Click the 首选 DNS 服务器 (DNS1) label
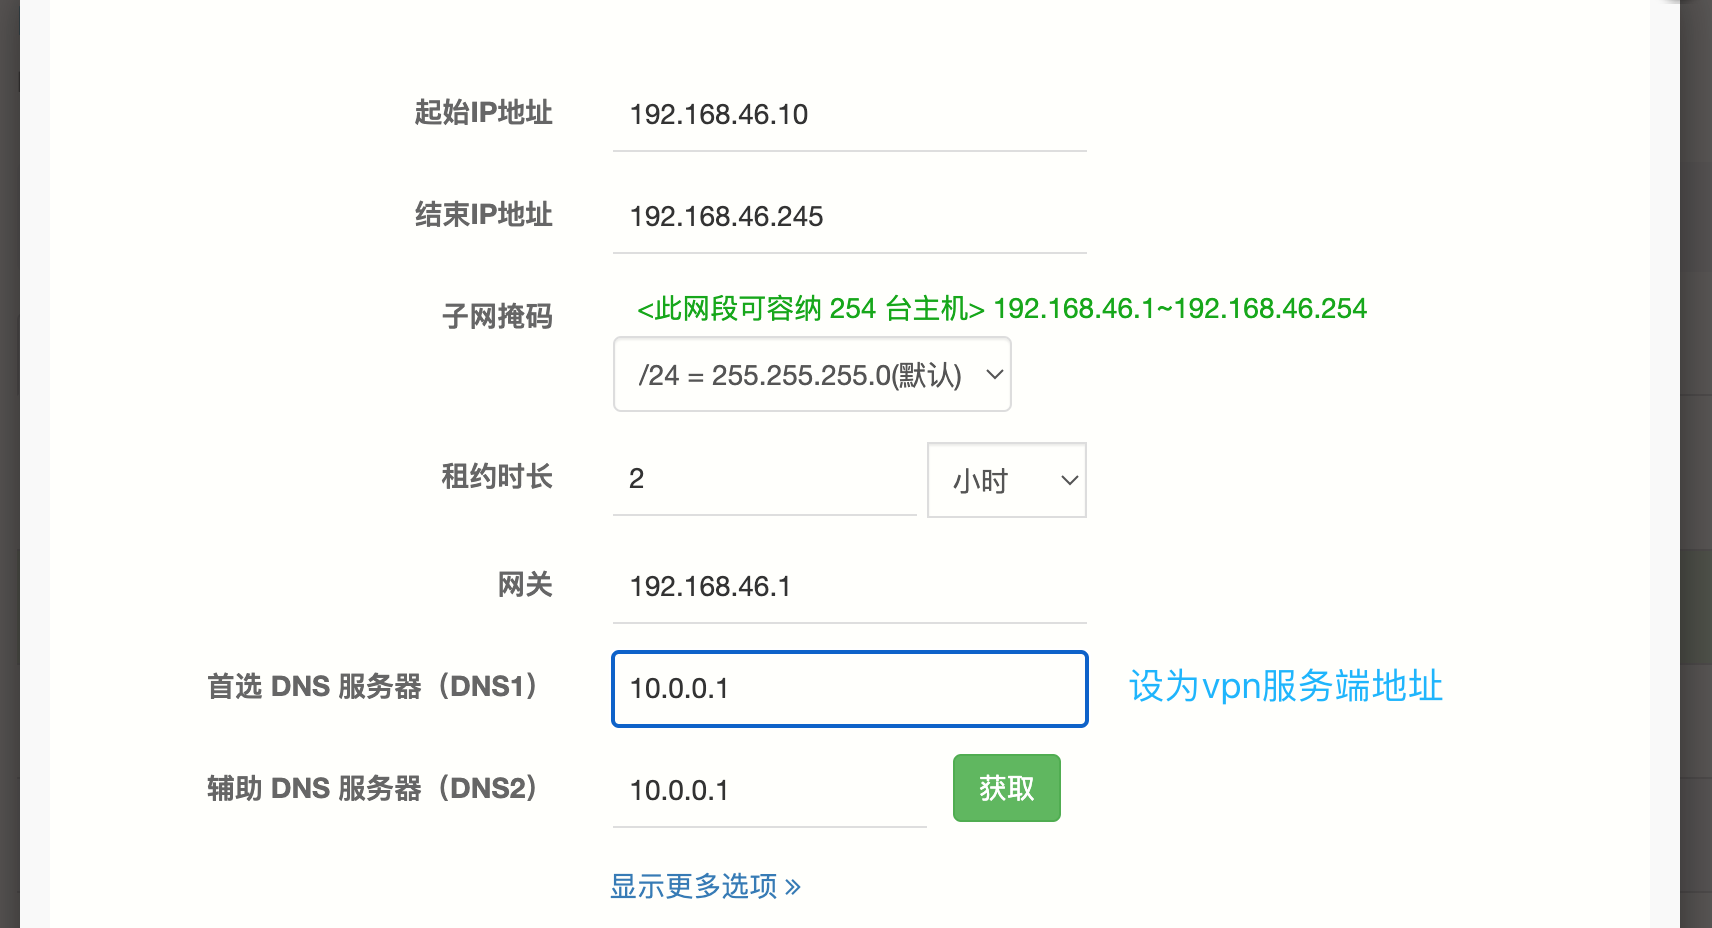This screenshot has width=1712, height=928. point(372,687)
